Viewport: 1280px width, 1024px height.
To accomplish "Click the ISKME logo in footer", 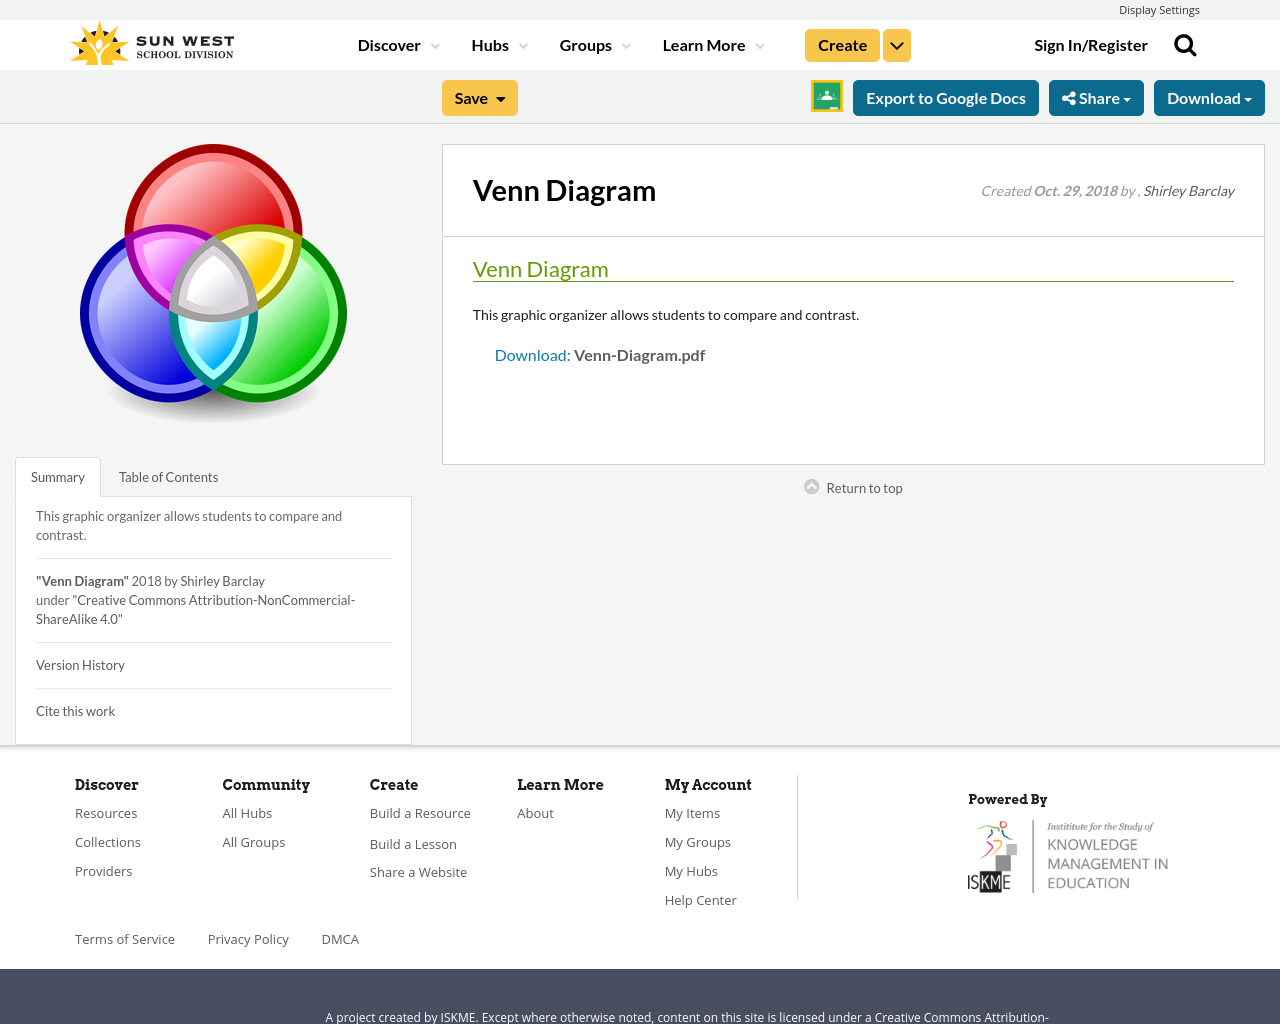I will [x=1067, y=855].
